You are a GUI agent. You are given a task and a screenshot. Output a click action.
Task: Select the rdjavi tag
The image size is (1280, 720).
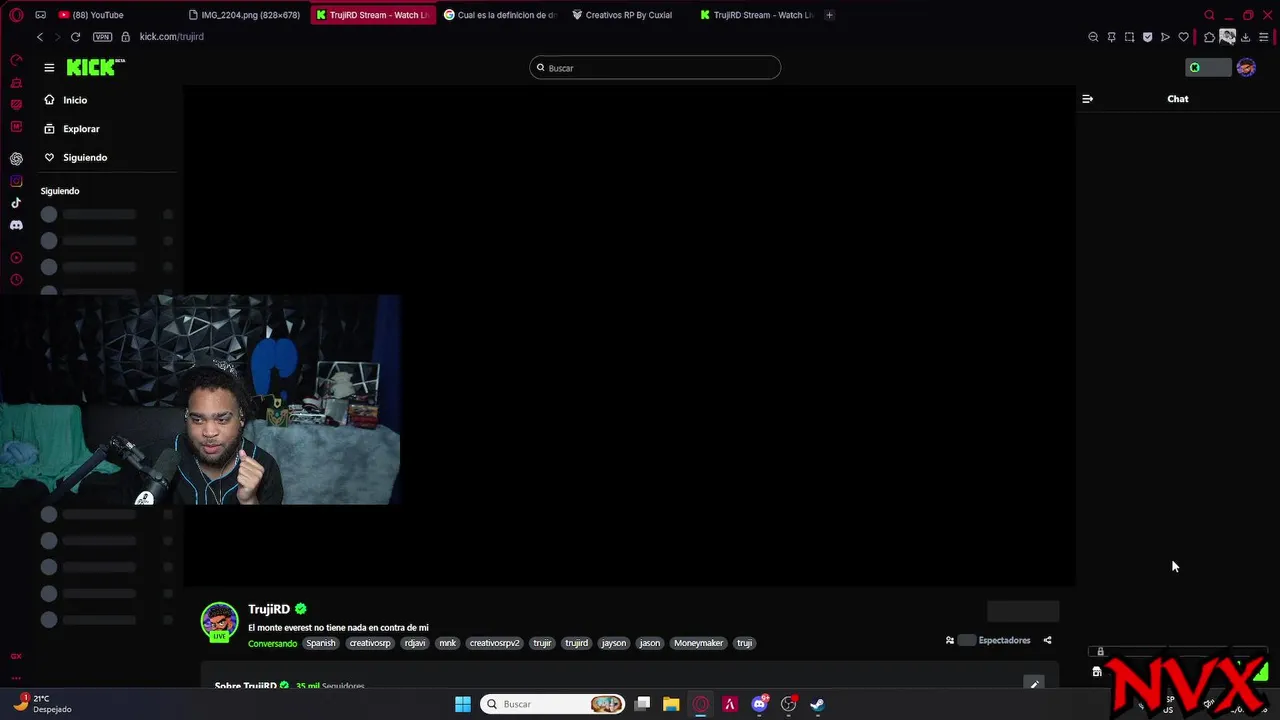[415, 643]
